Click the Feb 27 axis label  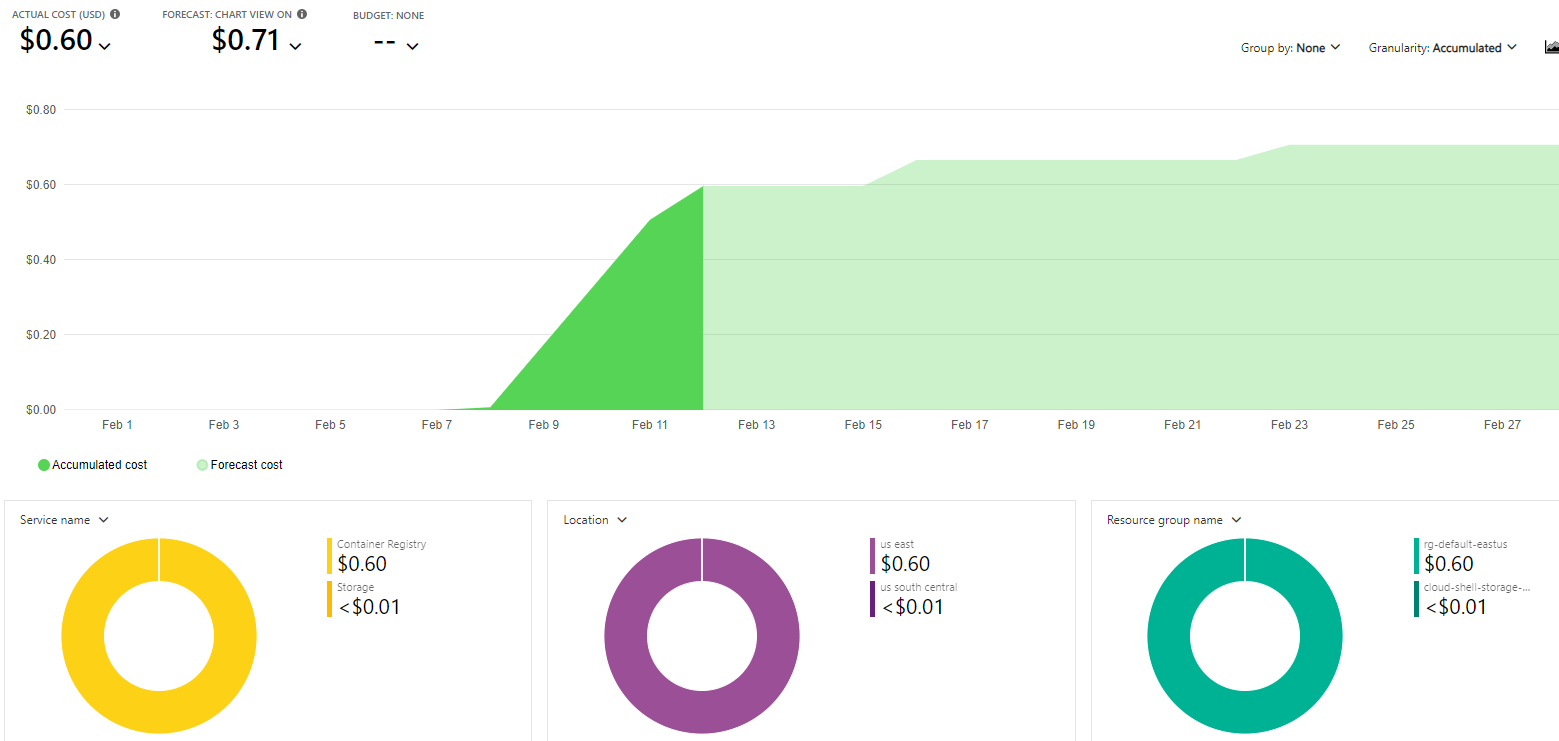(x=1502, y=425)
